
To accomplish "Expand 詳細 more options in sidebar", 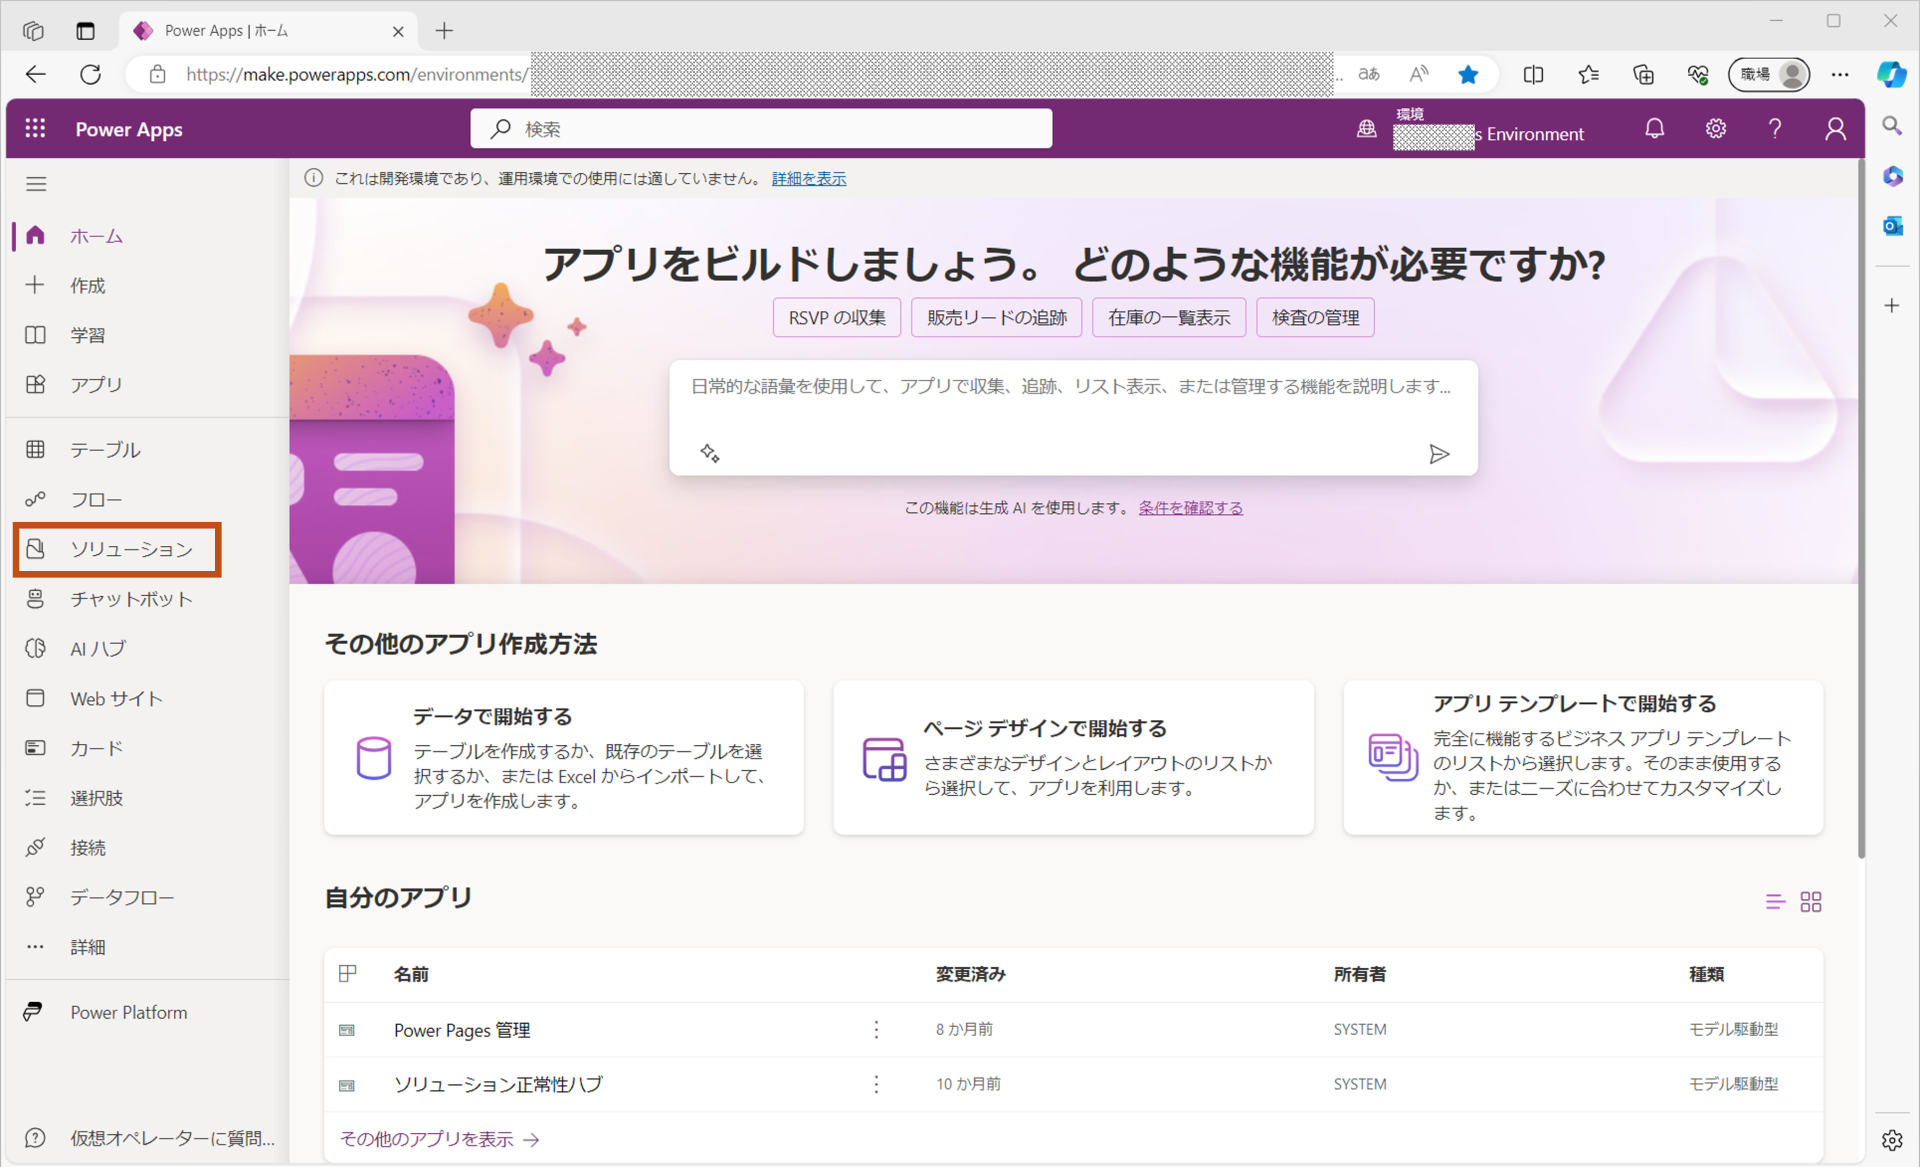I will 88,947.
